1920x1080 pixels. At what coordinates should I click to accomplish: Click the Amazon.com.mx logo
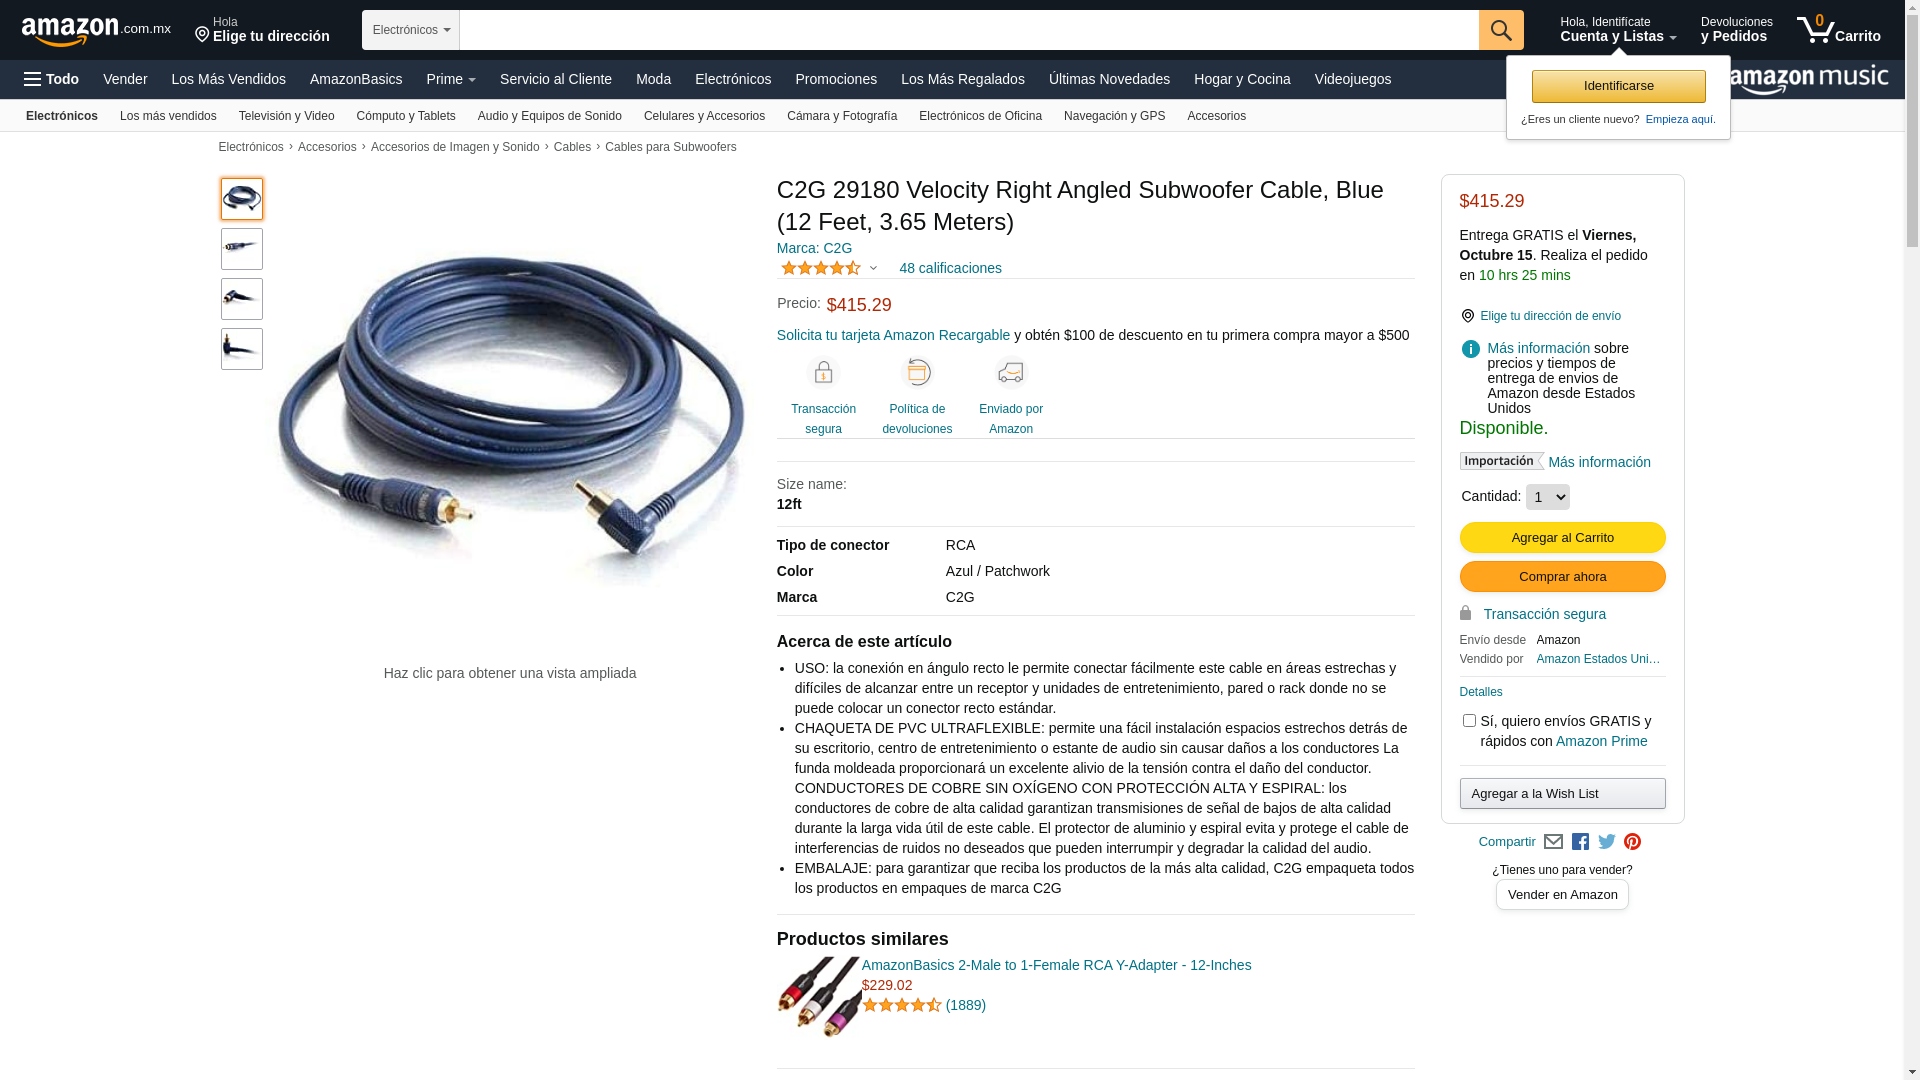[x=96, y=31]
